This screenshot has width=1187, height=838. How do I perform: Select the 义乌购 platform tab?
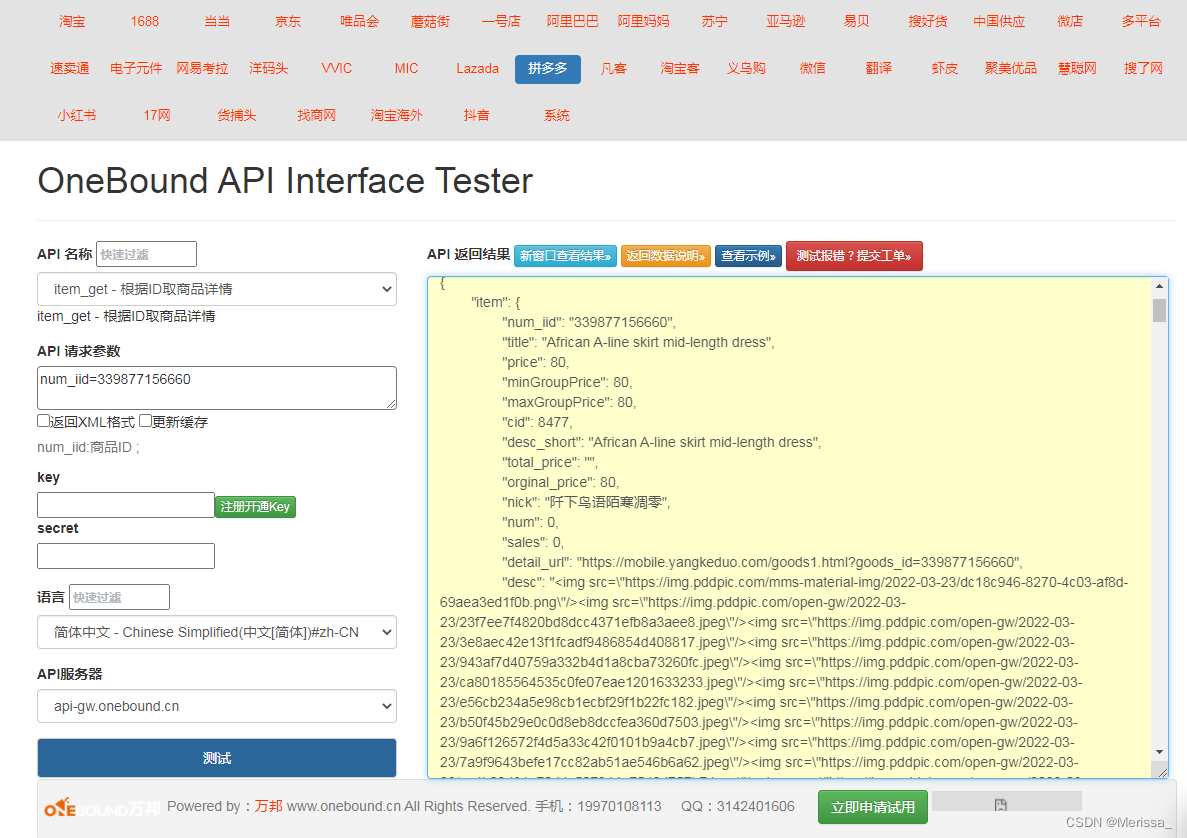(x=746, y=69)
